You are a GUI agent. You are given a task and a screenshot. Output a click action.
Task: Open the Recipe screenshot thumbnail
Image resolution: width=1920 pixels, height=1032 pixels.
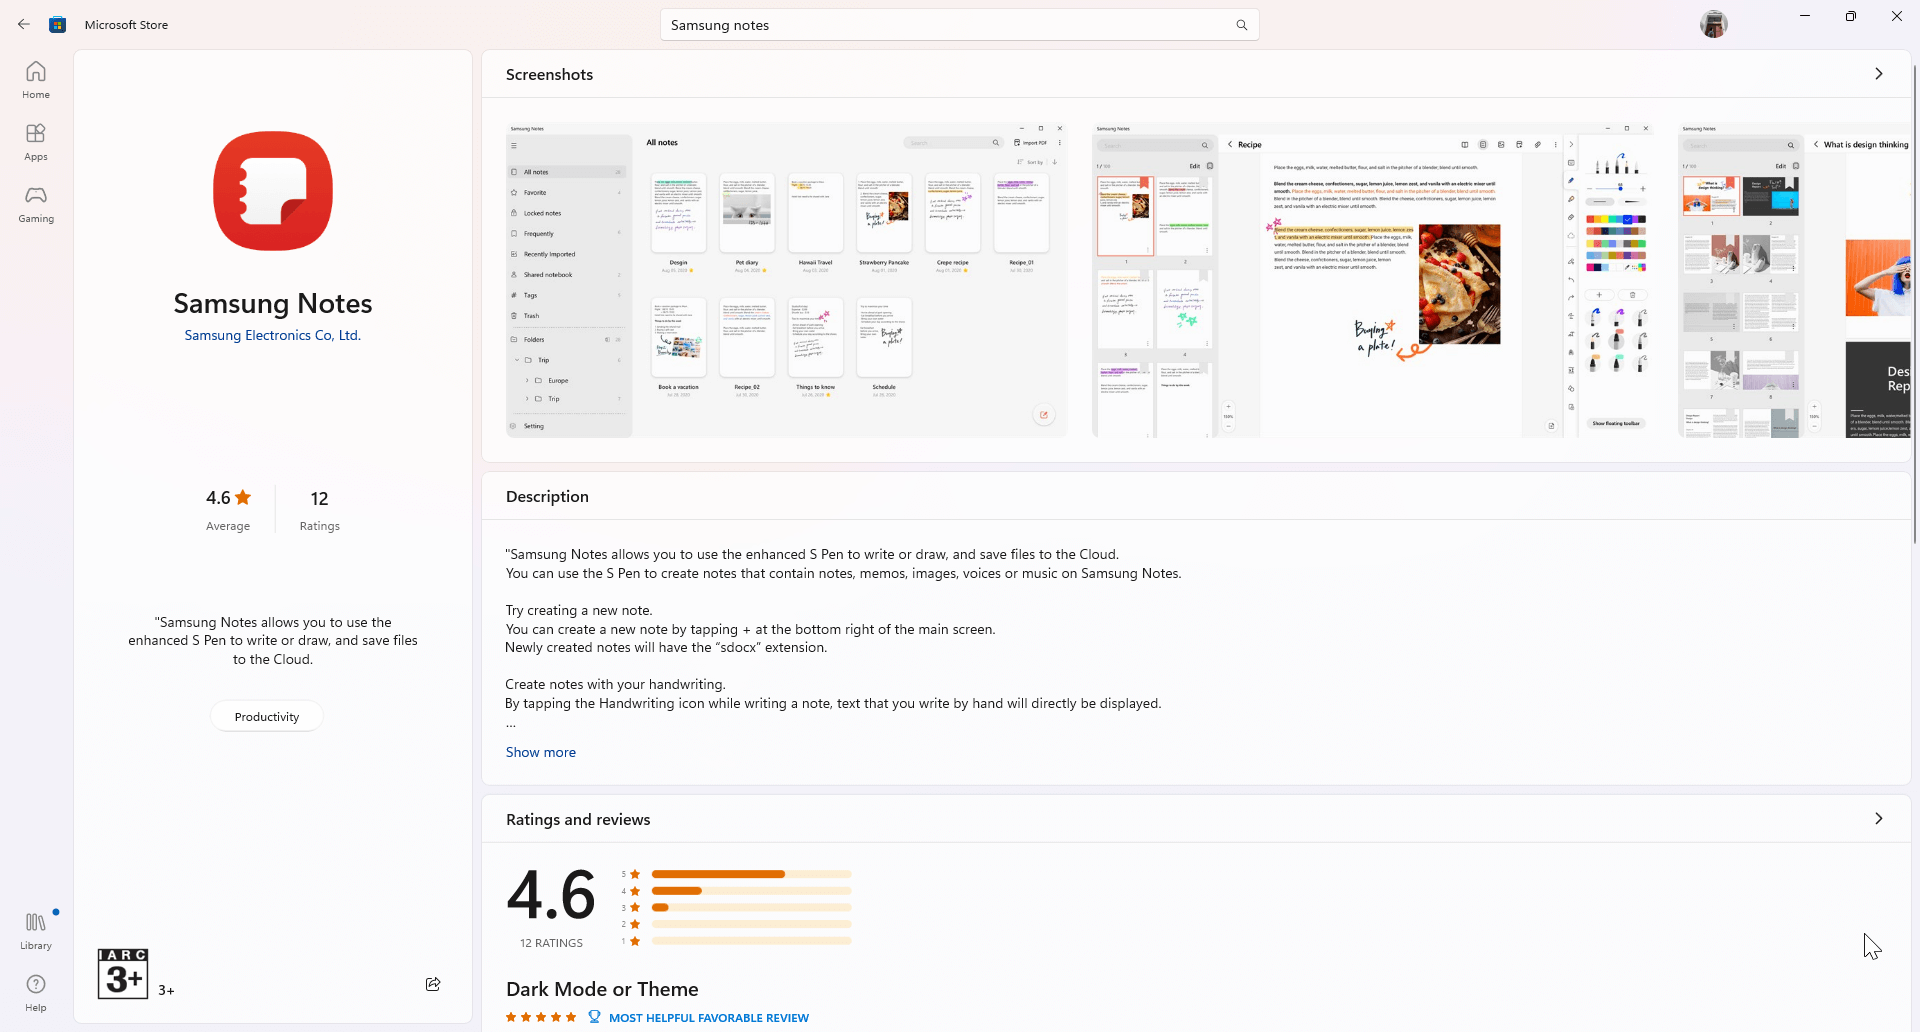coord(1372,280)
